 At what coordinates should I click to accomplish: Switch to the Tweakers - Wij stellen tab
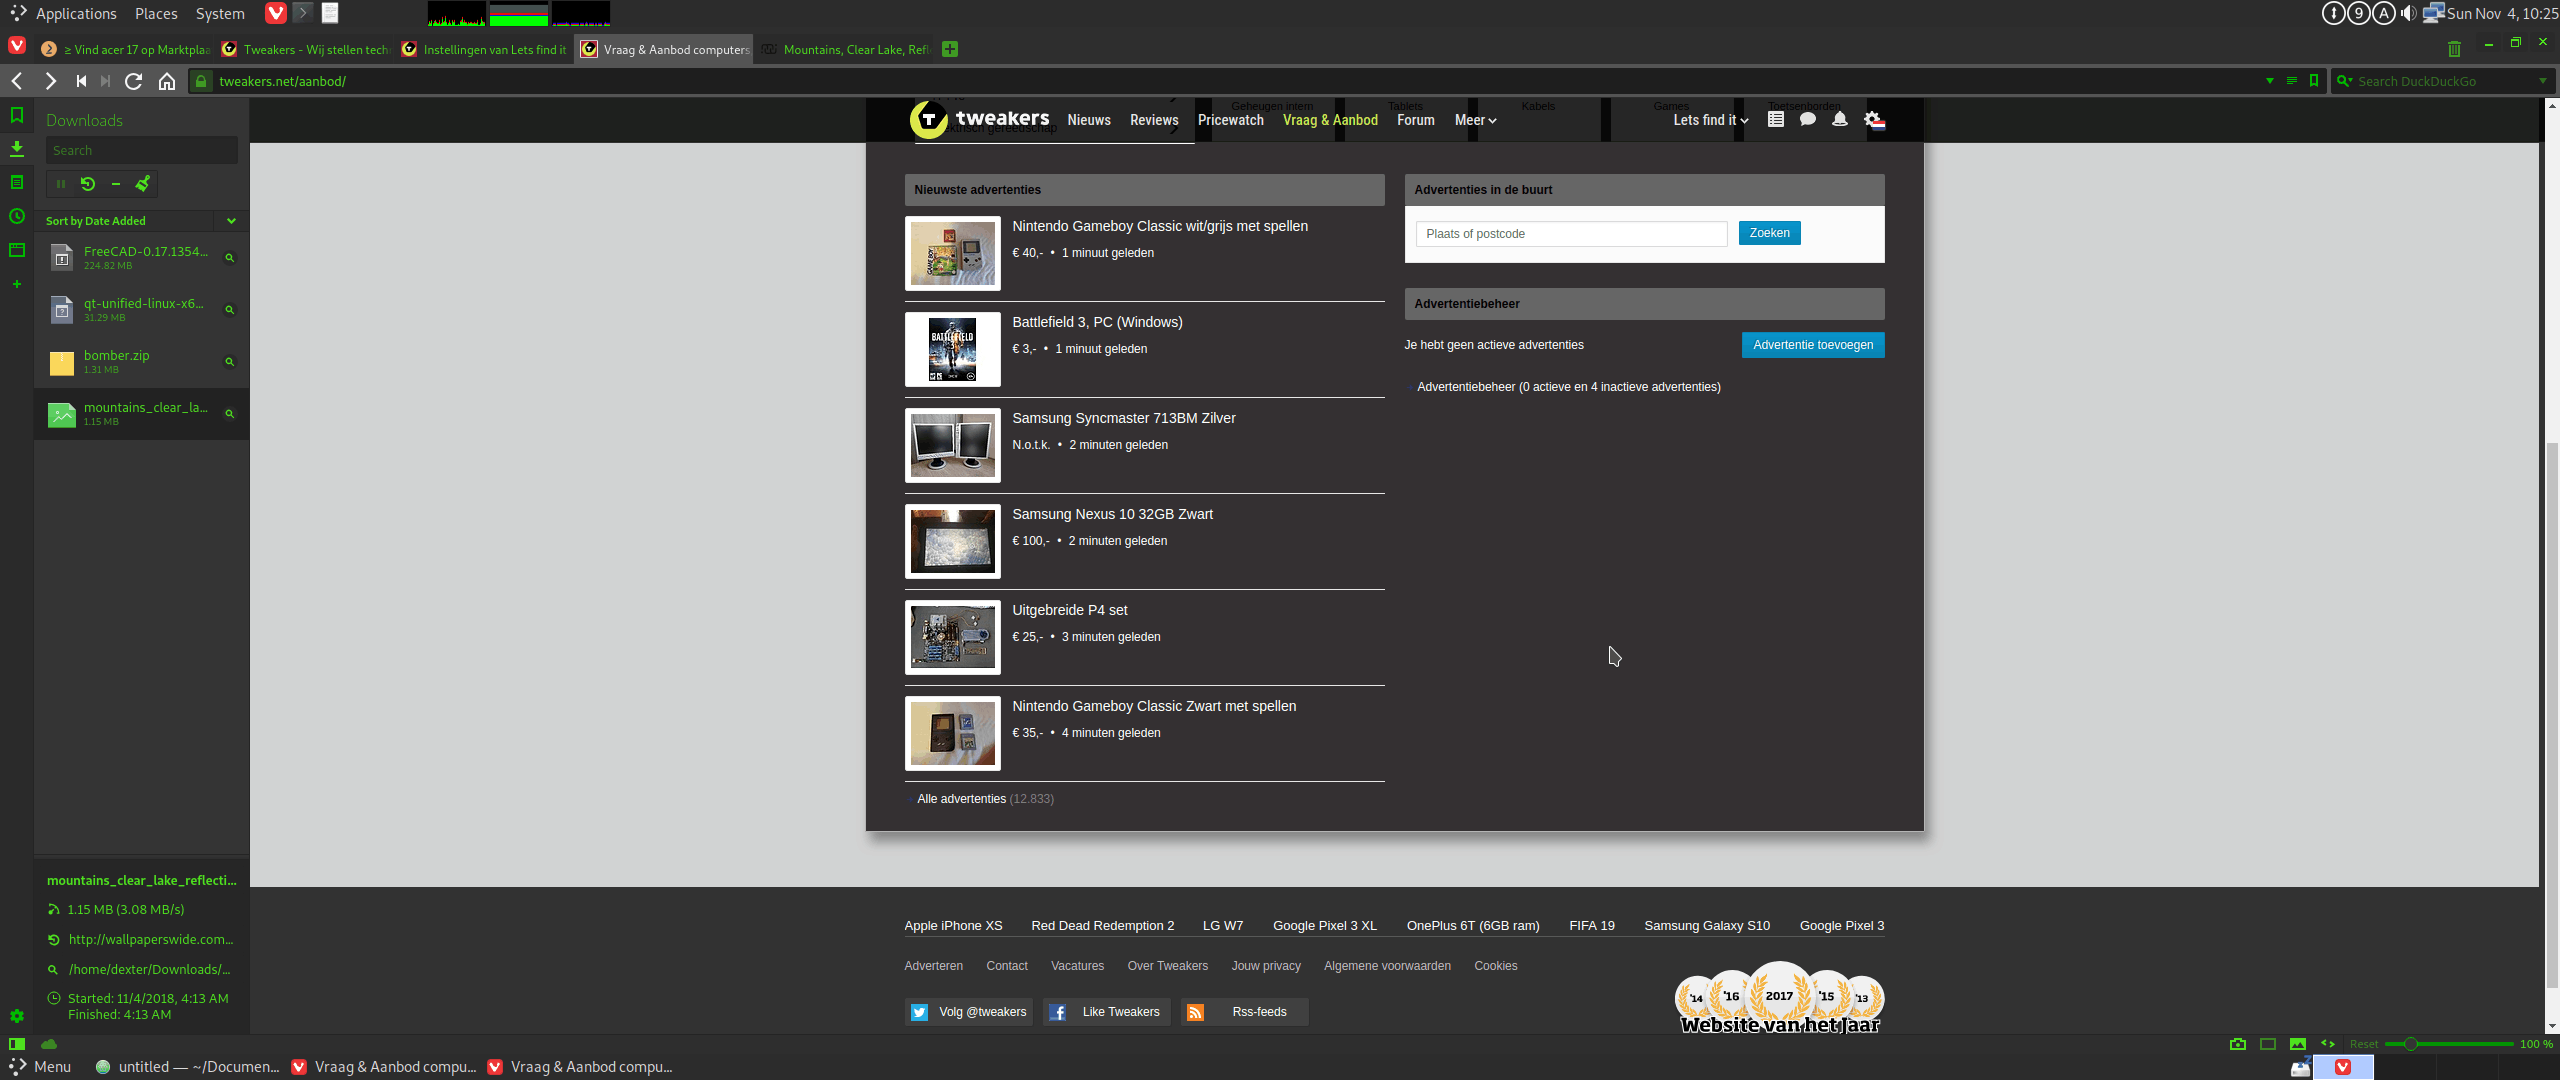(314, 50)
